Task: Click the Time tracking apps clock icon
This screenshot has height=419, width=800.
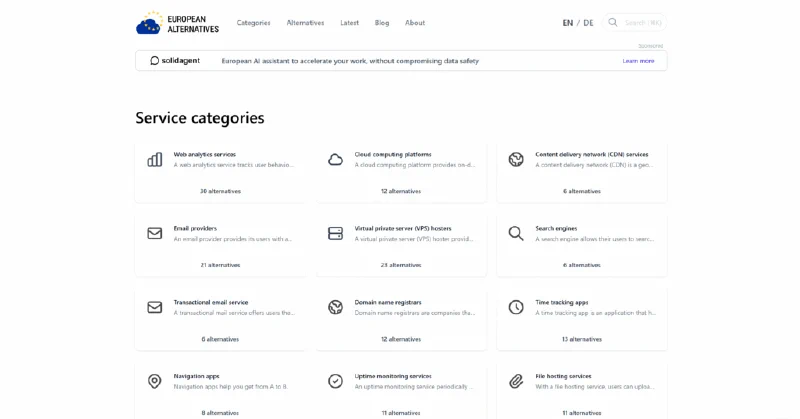Action: pos(516,307)
